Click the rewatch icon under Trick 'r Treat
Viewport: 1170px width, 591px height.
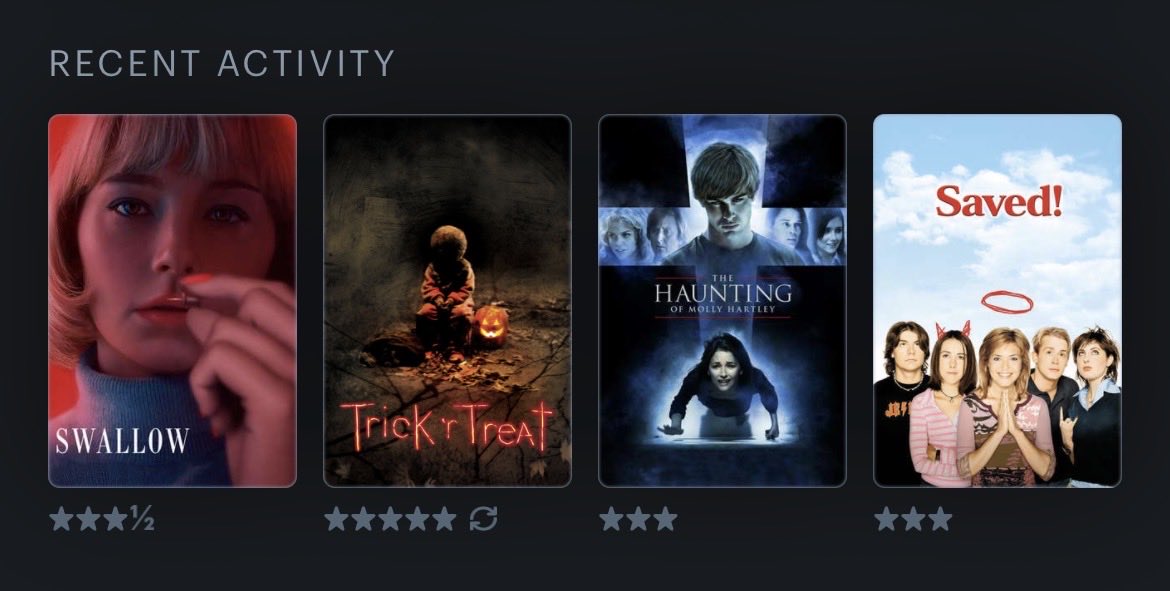click(x=484, y=519)
